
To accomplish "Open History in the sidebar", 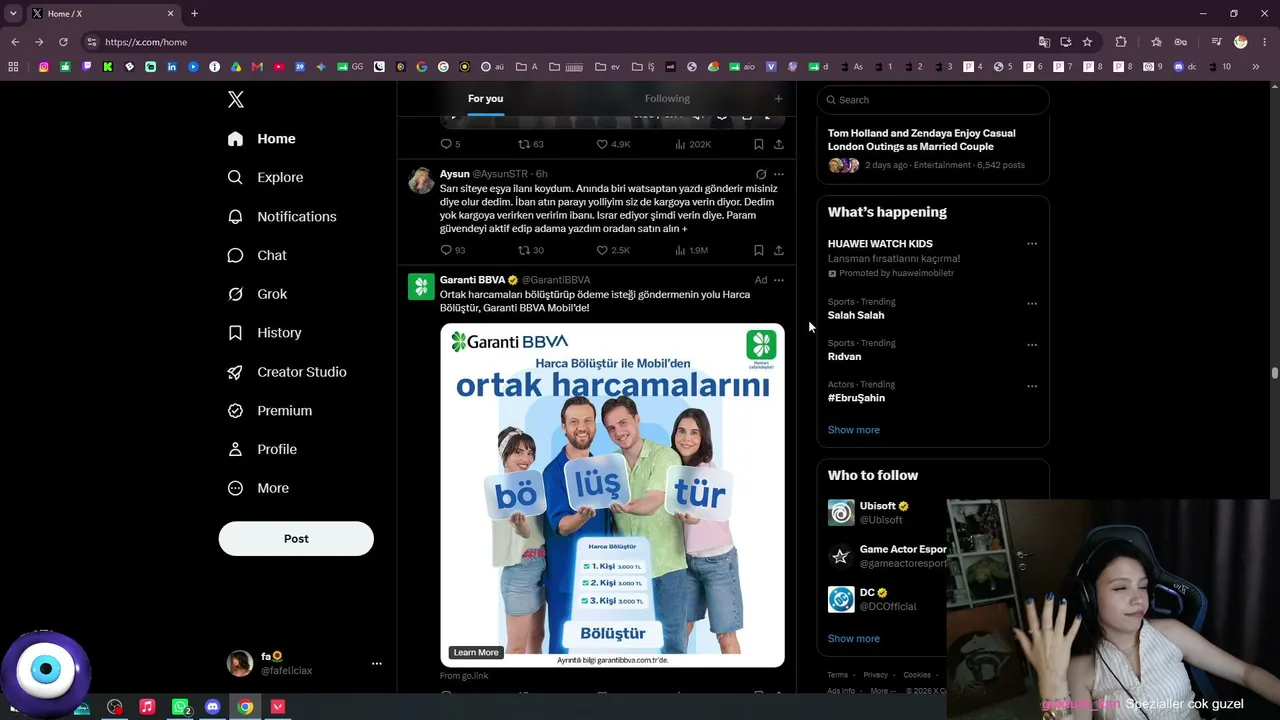I will point(264,333).
